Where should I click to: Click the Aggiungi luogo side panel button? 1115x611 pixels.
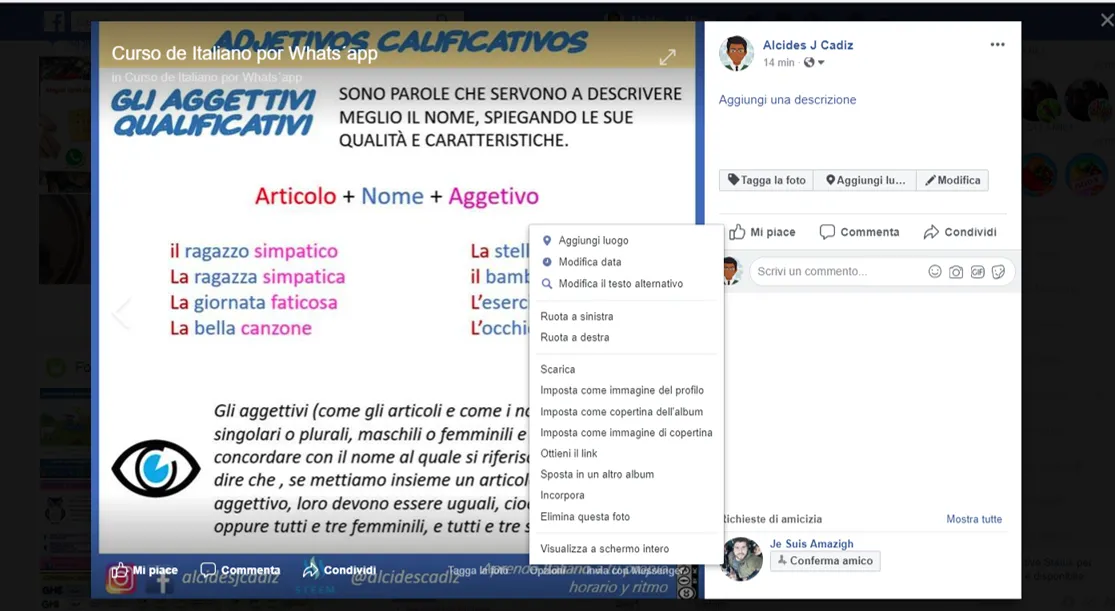tap(865, 180)
